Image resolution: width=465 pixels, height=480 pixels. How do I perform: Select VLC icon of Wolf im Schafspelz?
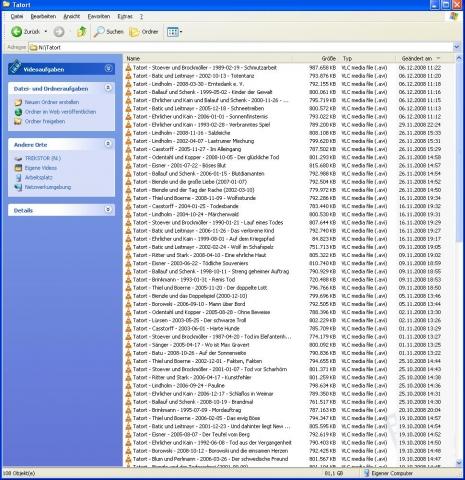click(x=128, y=247)
